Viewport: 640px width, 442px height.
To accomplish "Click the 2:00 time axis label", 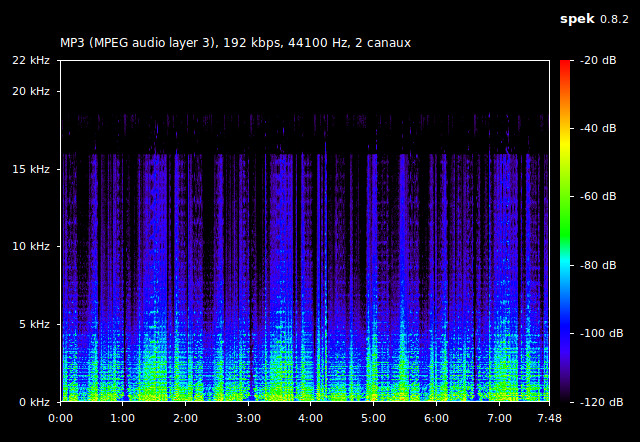I will [186, 418].
